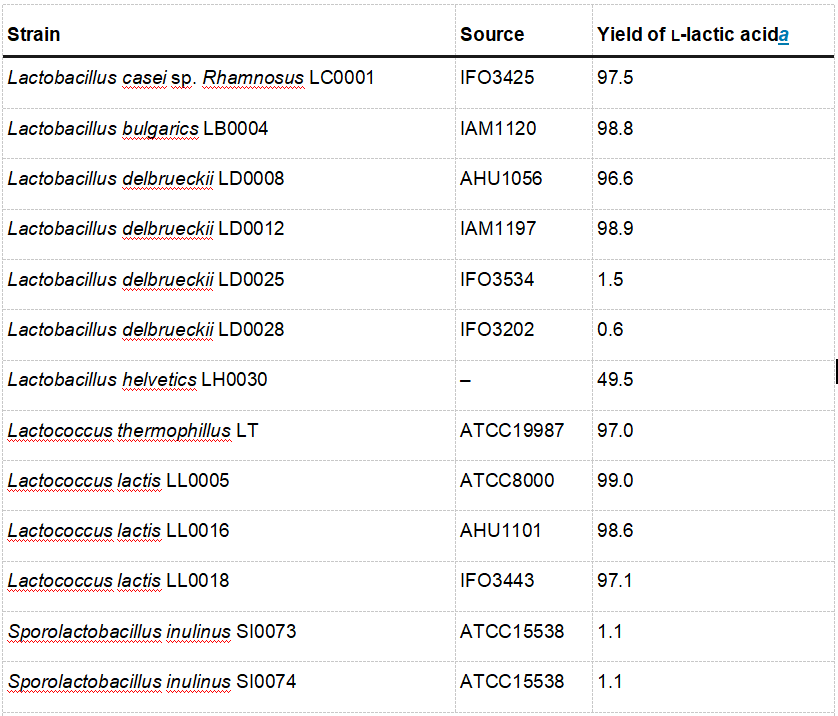838x716 pixels.
Task: Click the 'Source' column header cell
Action: [492, 35]
